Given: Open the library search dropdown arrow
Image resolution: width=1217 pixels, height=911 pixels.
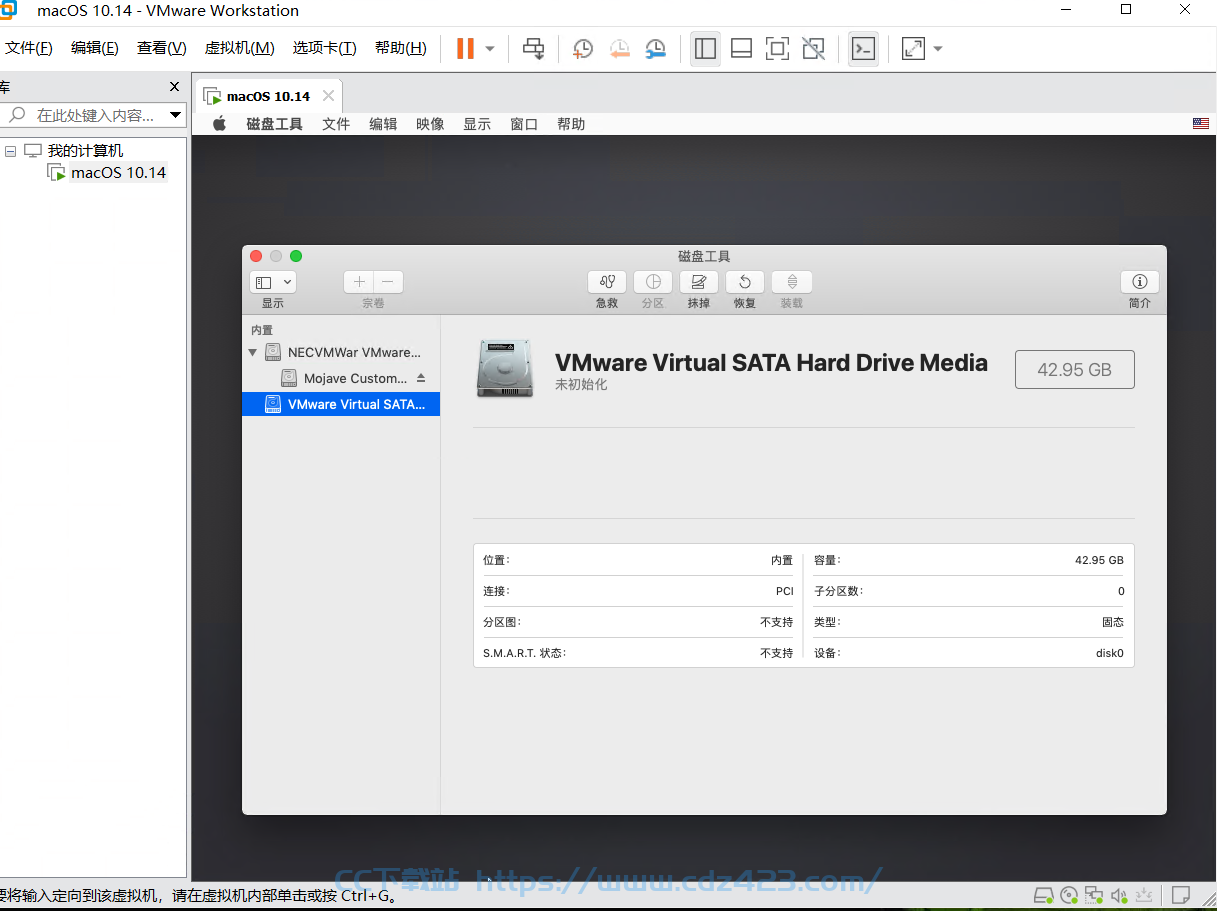Looking at the screenshot, I should (x=176, y=115).
